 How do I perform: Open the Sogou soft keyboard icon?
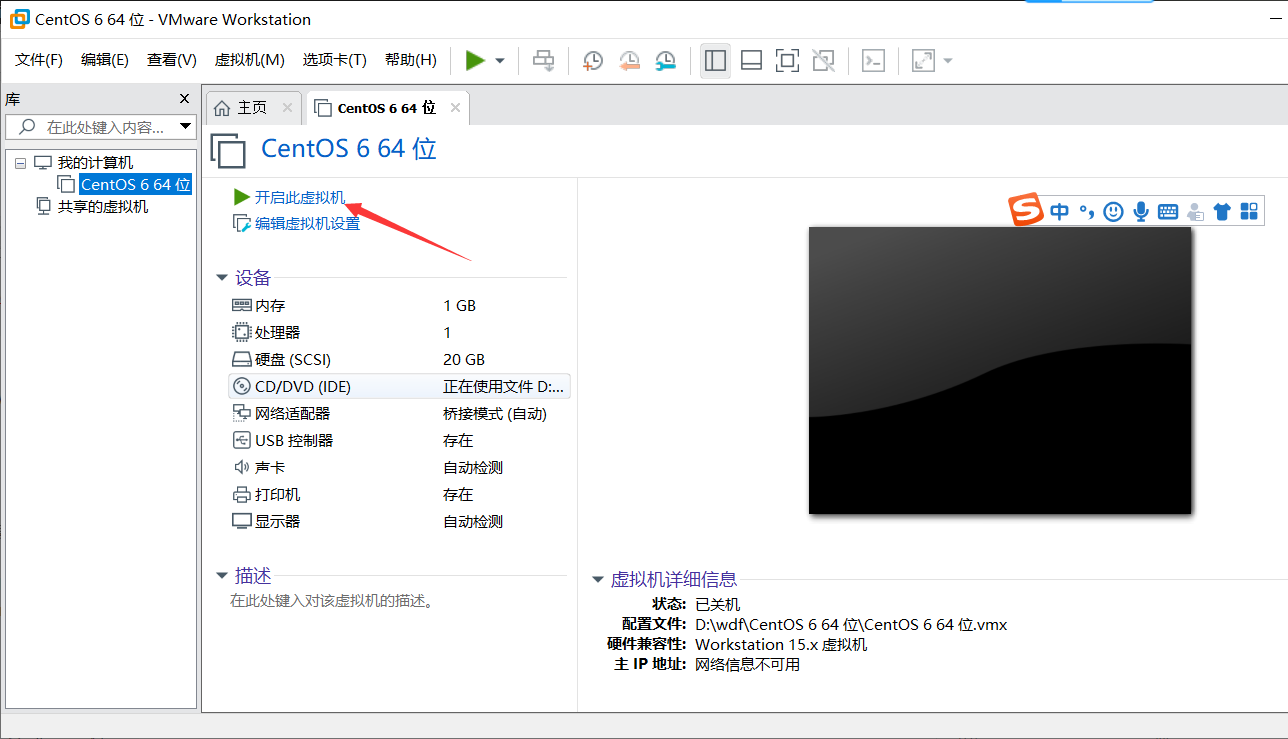(x=1168, y=211)
